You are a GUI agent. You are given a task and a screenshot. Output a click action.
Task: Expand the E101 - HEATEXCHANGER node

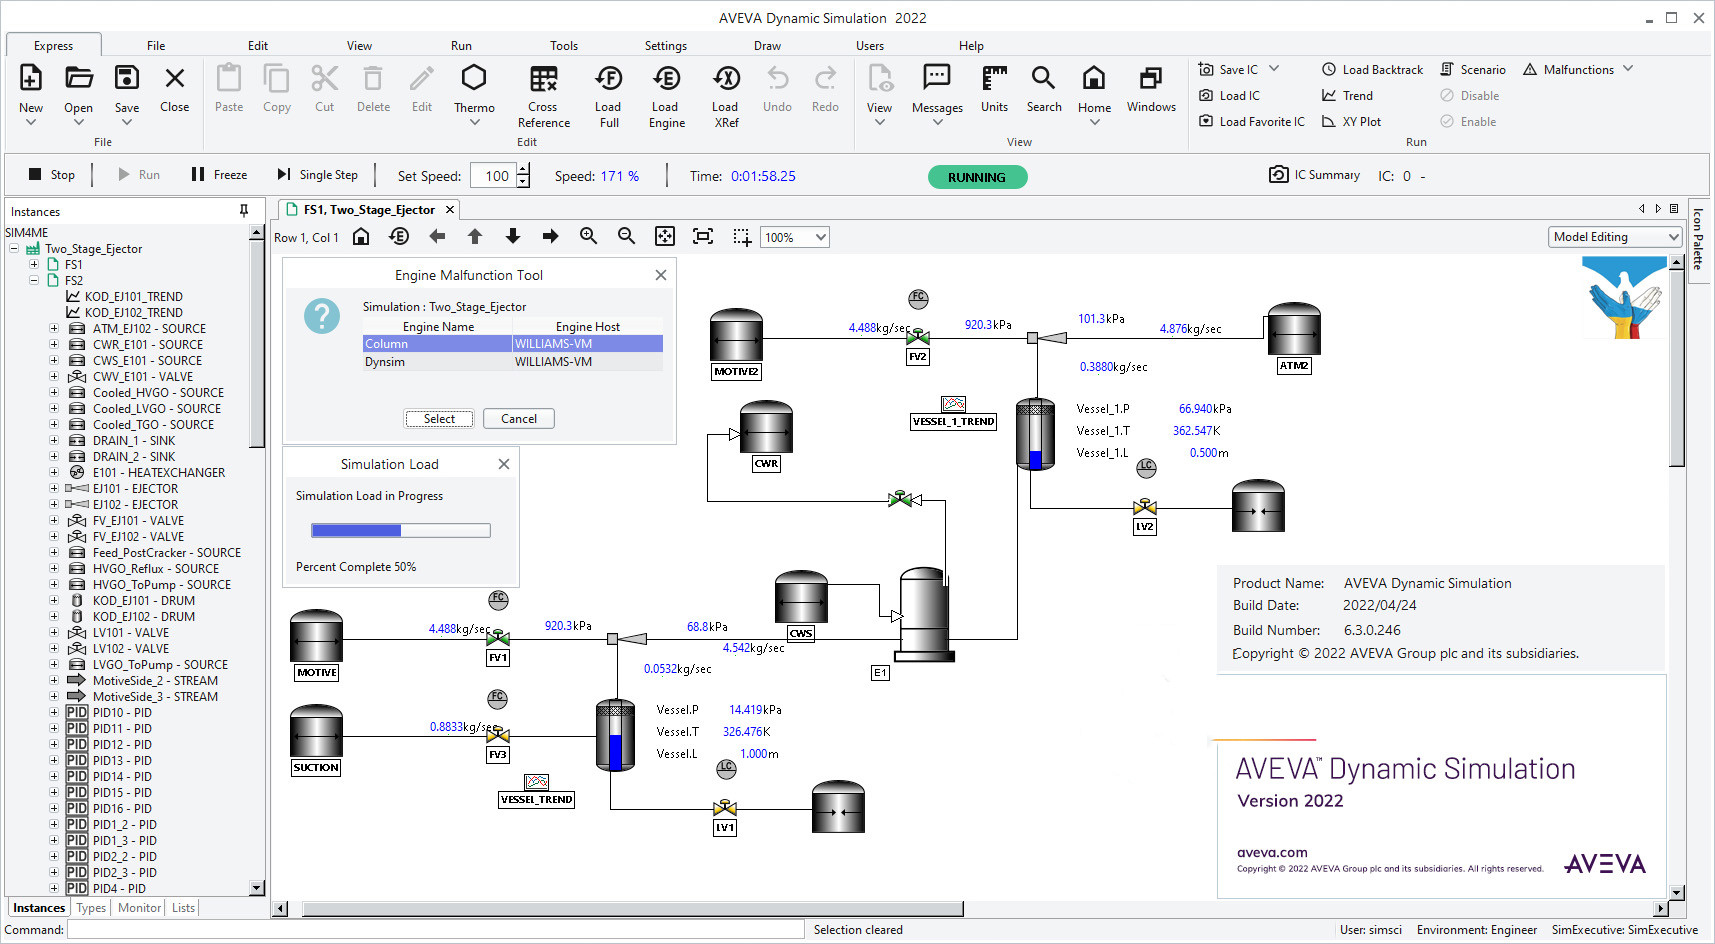(x=54, y=473)
